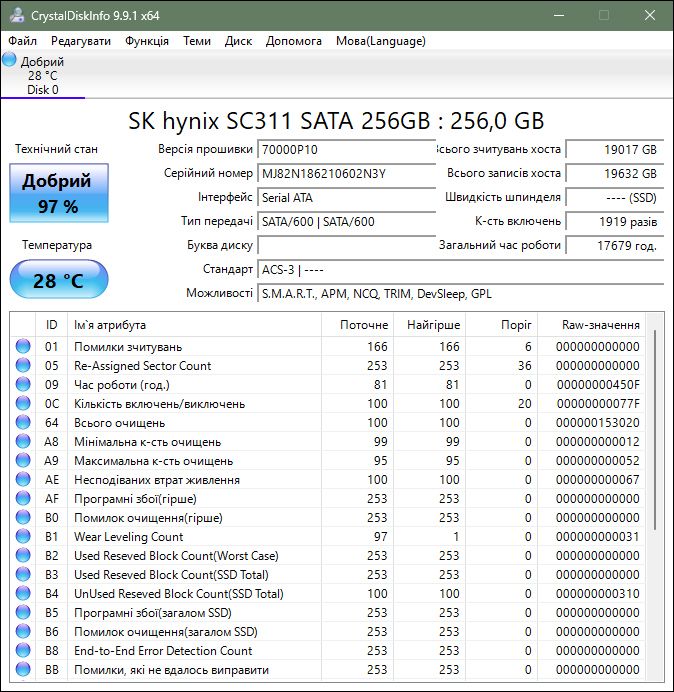Viewport: 674px width, 692px height.
Task: Open the Диск menu
Action: click(238, 41)
